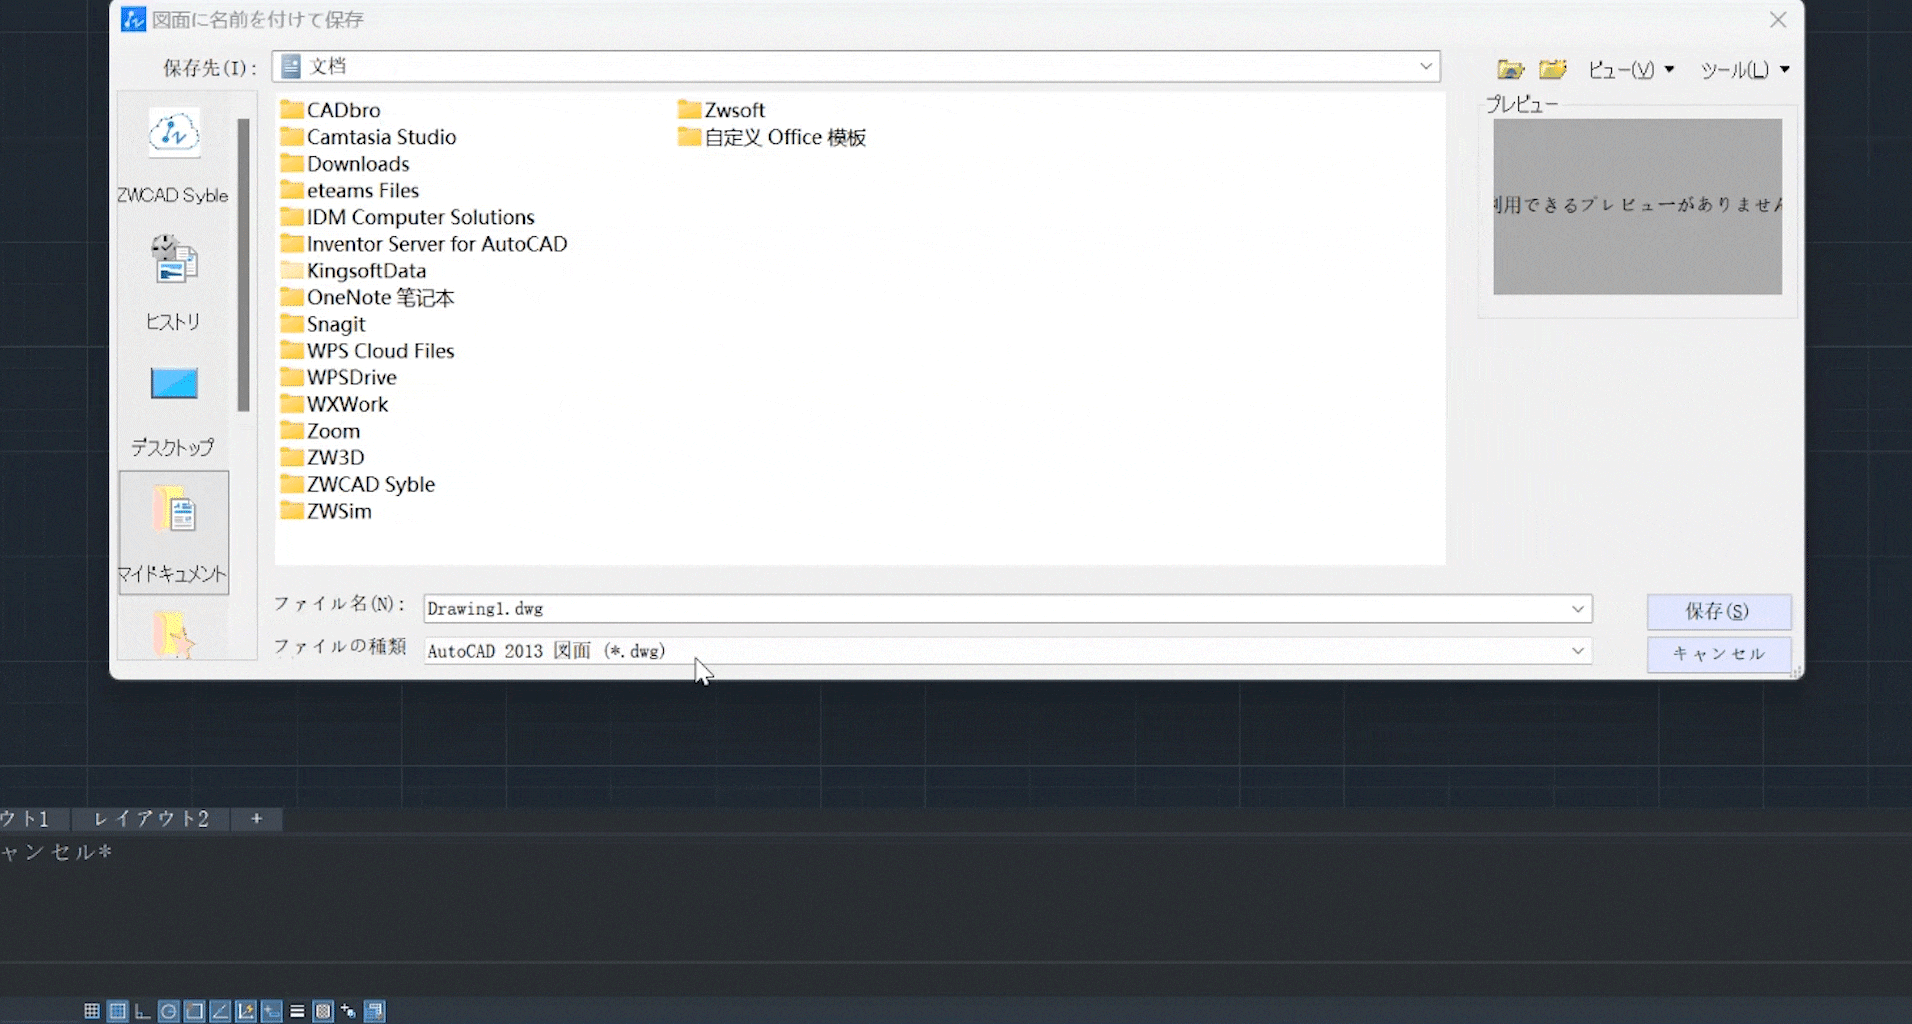Expand the 保存先 location combo box
The height and width of the screenshot is (1024, 1912).
pos(1426,66)
